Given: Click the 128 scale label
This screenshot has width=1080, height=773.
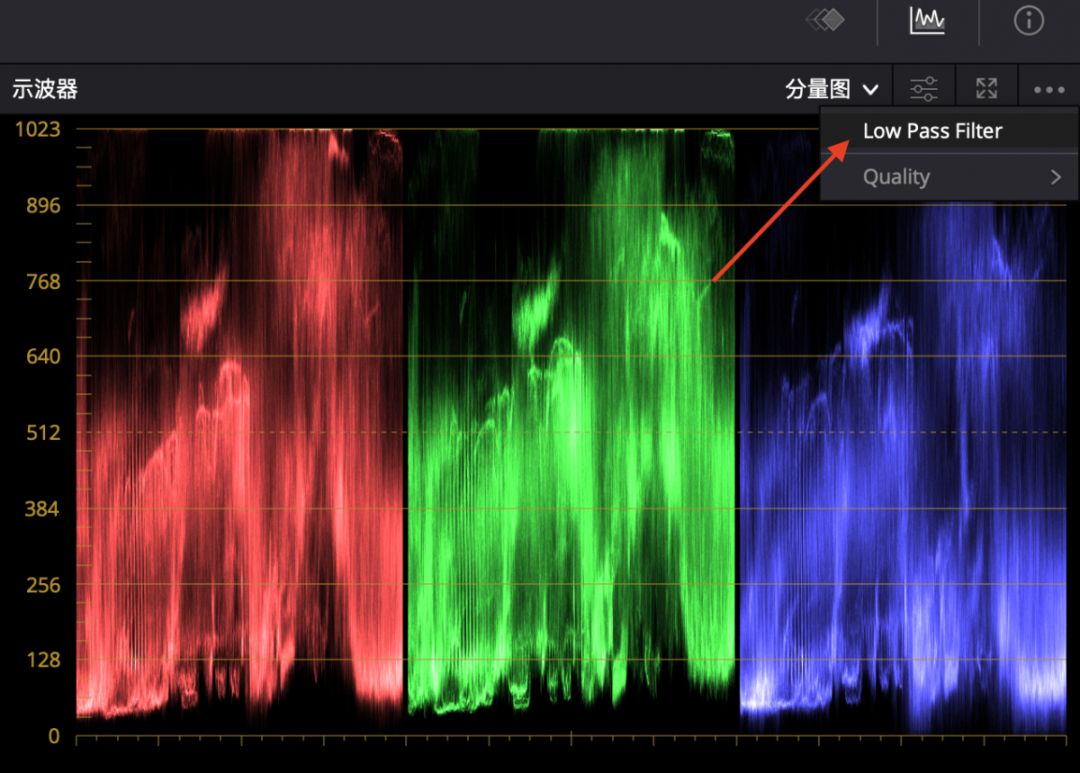Looking at the screenshot, I should click(x=43, y=660).
